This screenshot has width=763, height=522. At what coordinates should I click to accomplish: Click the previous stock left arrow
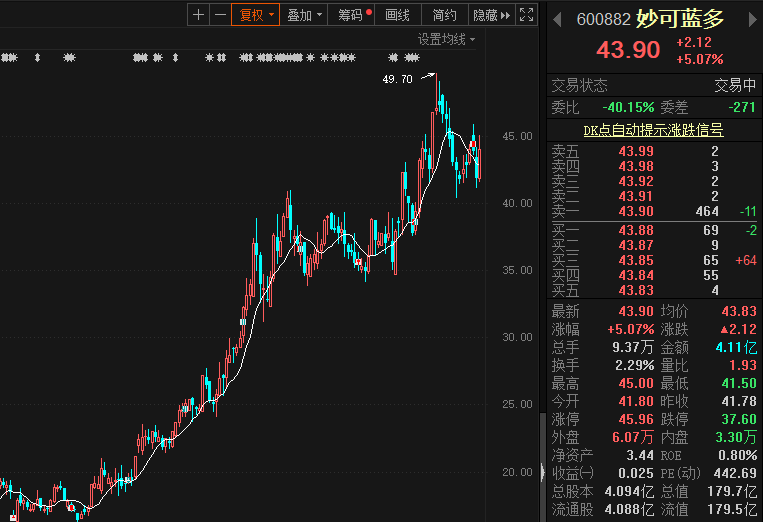[x=557, y=19]
